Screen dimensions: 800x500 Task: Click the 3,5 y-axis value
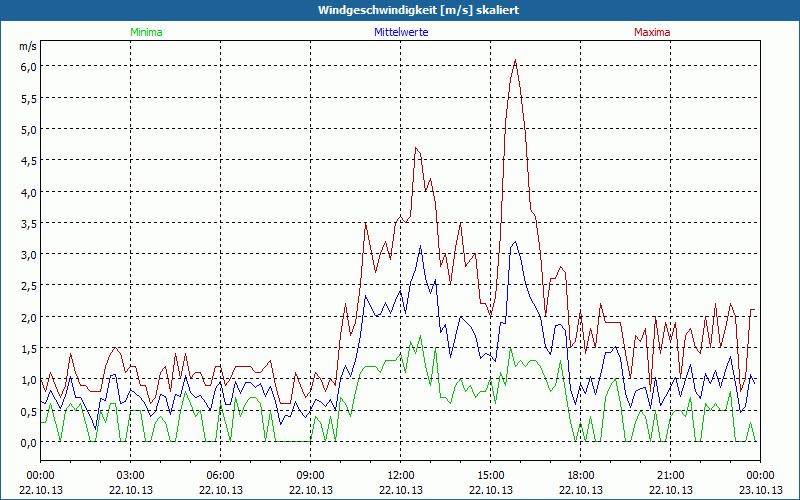coord(29,223)
